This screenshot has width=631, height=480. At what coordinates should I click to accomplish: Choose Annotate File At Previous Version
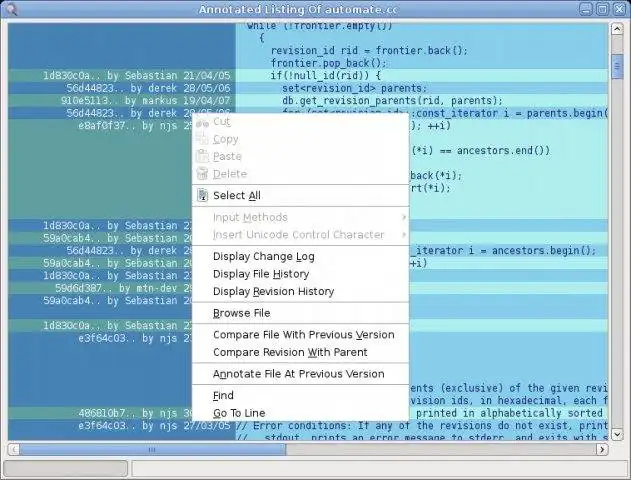coord(300,374)
